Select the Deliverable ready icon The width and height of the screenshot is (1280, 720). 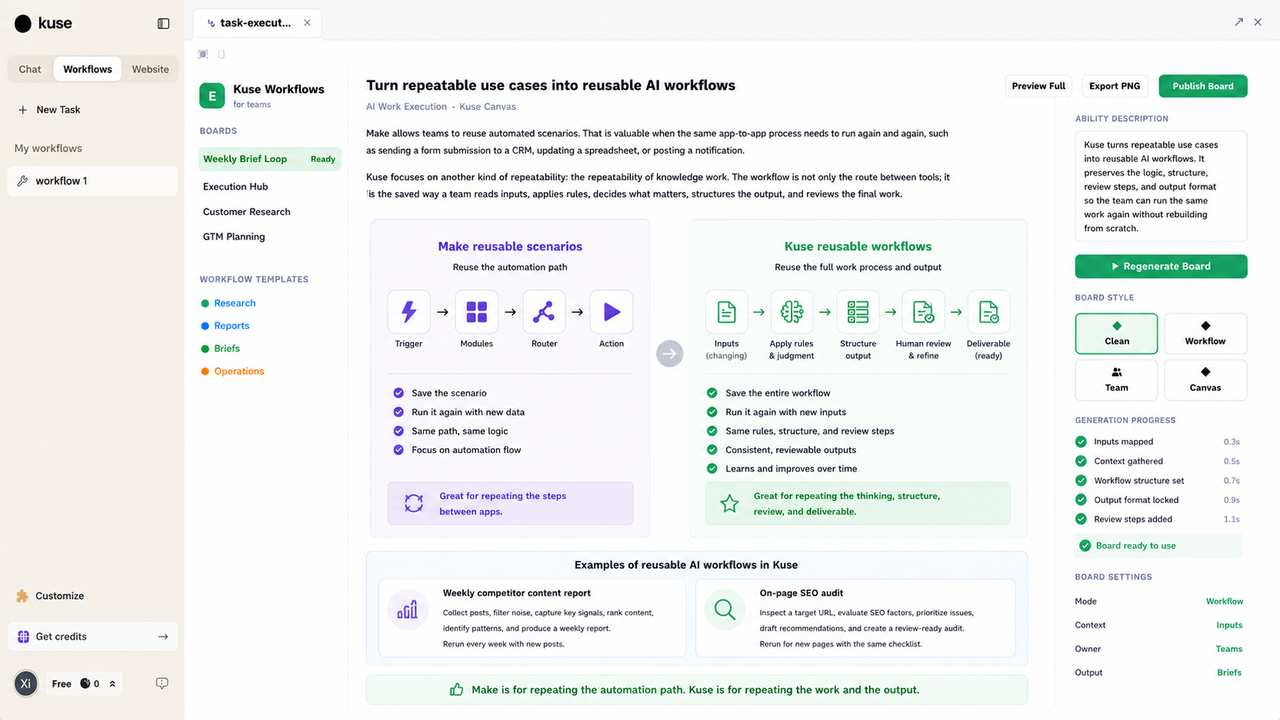click(989, 312)
